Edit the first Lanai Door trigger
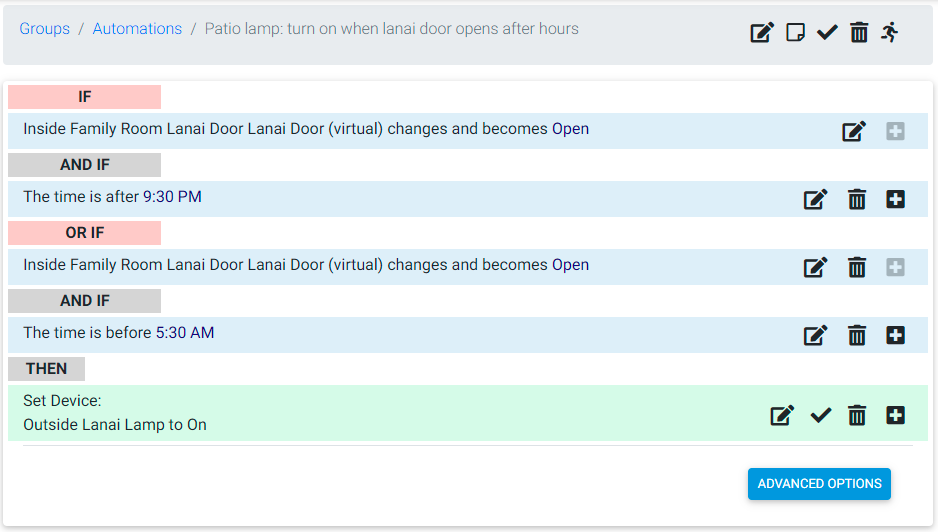 (854, 131)
